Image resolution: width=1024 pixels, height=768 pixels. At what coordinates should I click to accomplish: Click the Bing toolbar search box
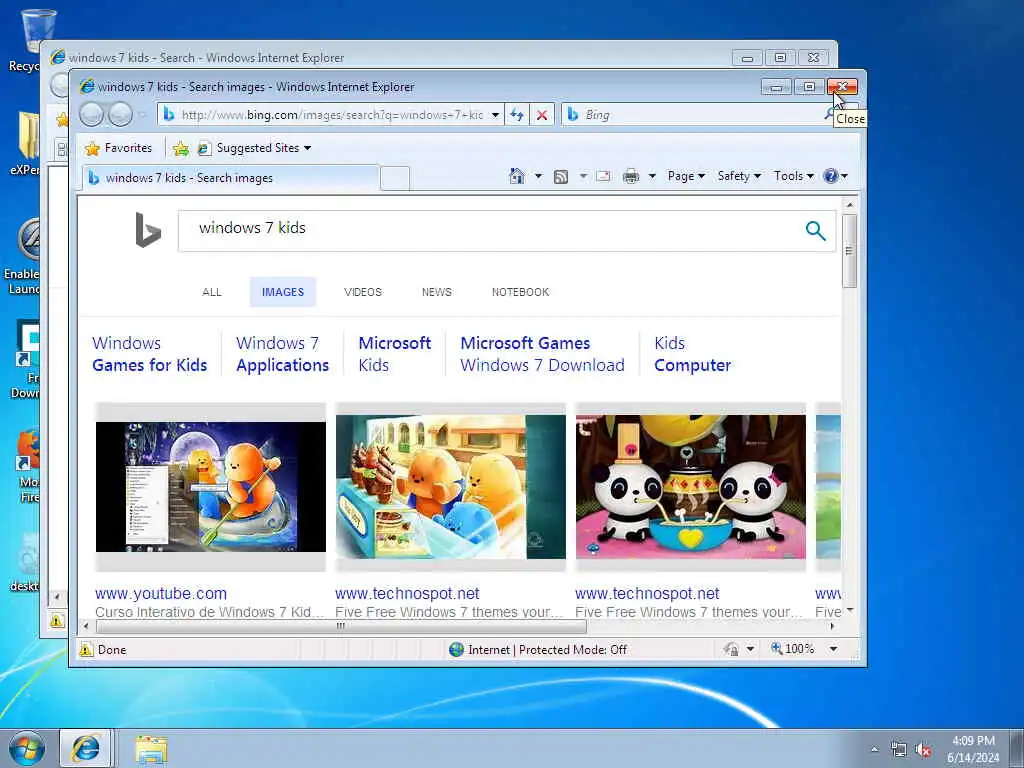pyautogui.click(x=692, y=115)
